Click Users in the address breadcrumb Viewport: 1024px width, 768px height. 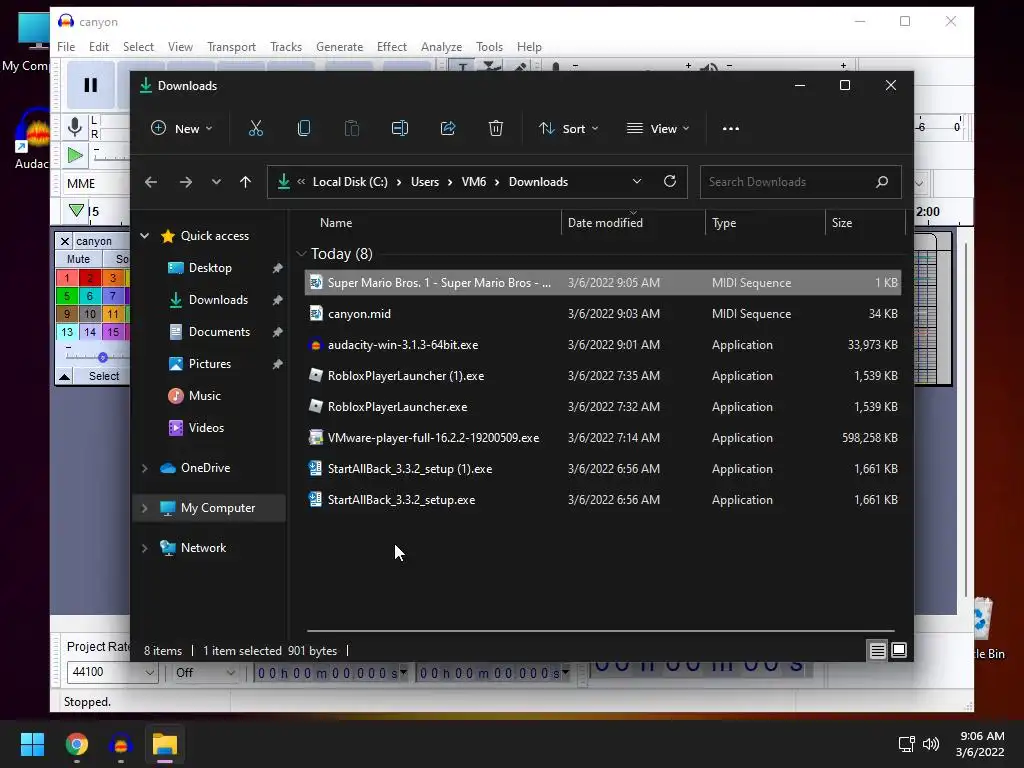click(424, 182)
